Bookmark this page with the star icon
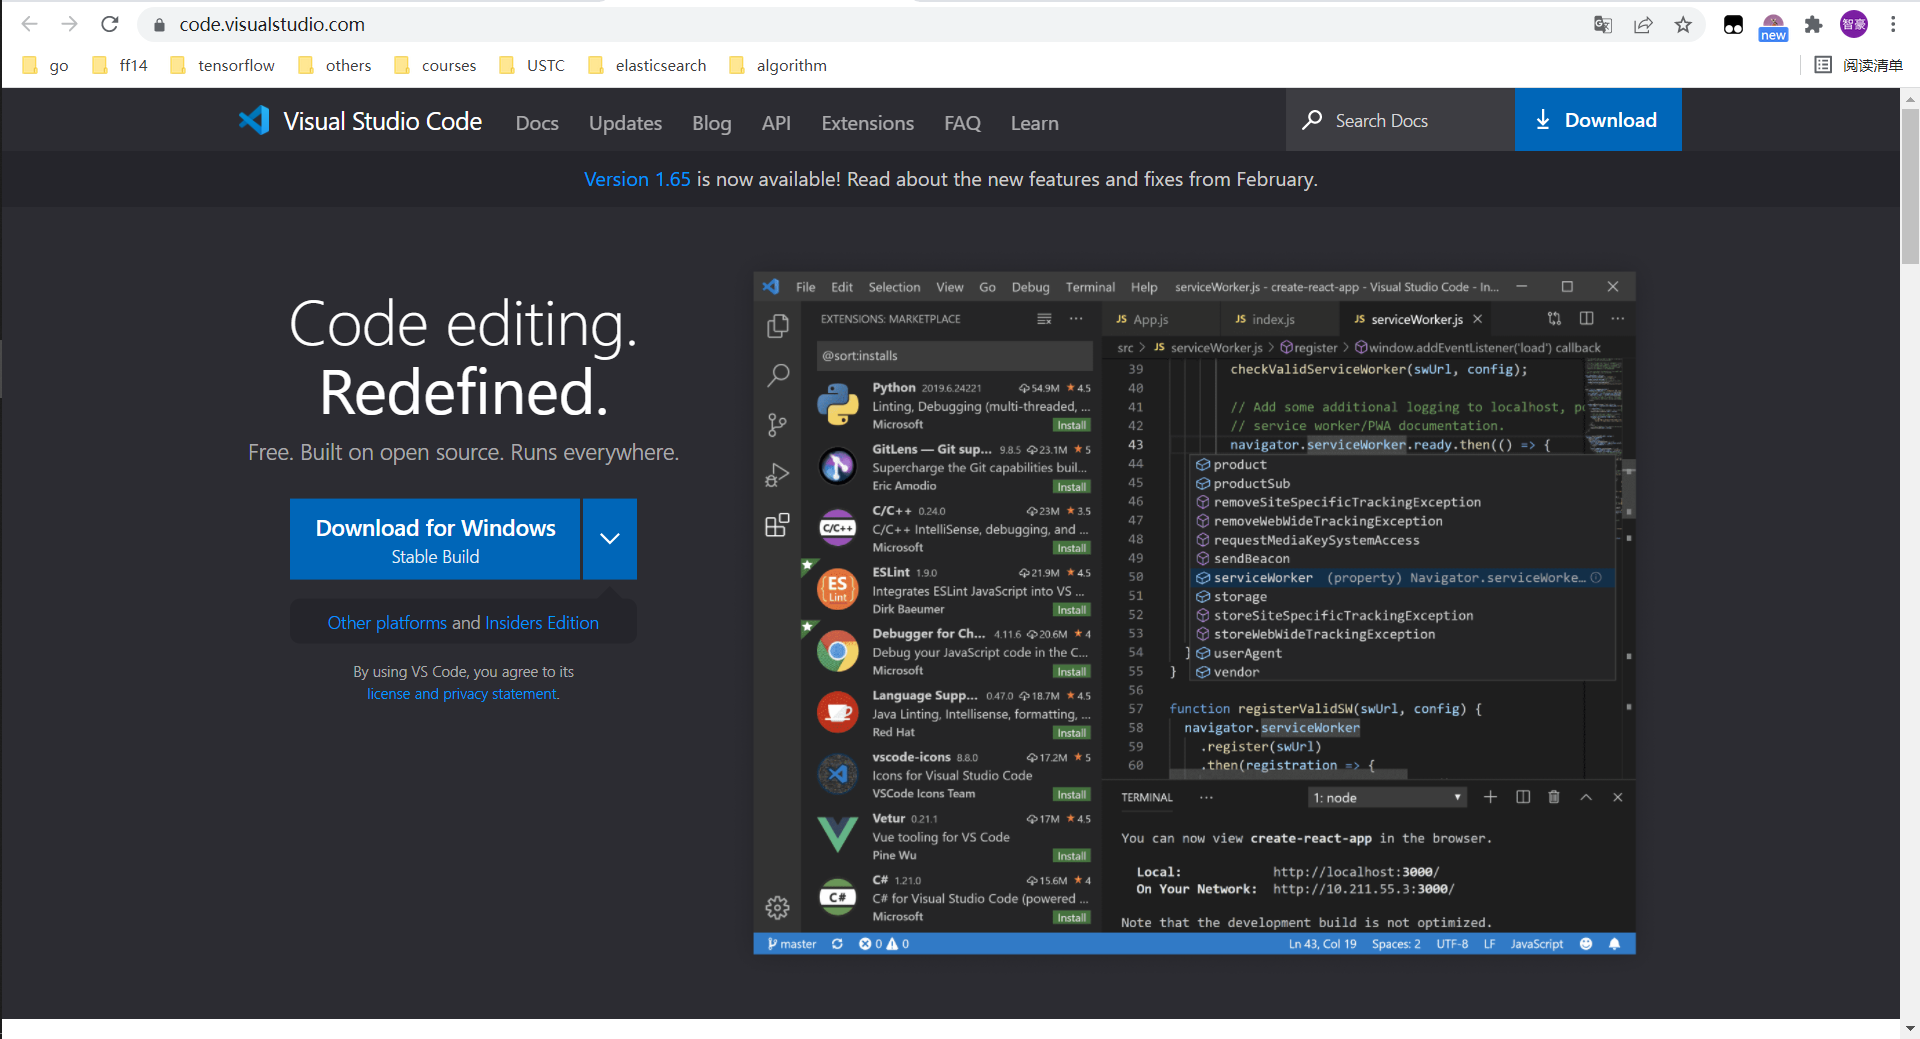This screenshot has width=1920, height=1039. click(x=1683, y=25)
